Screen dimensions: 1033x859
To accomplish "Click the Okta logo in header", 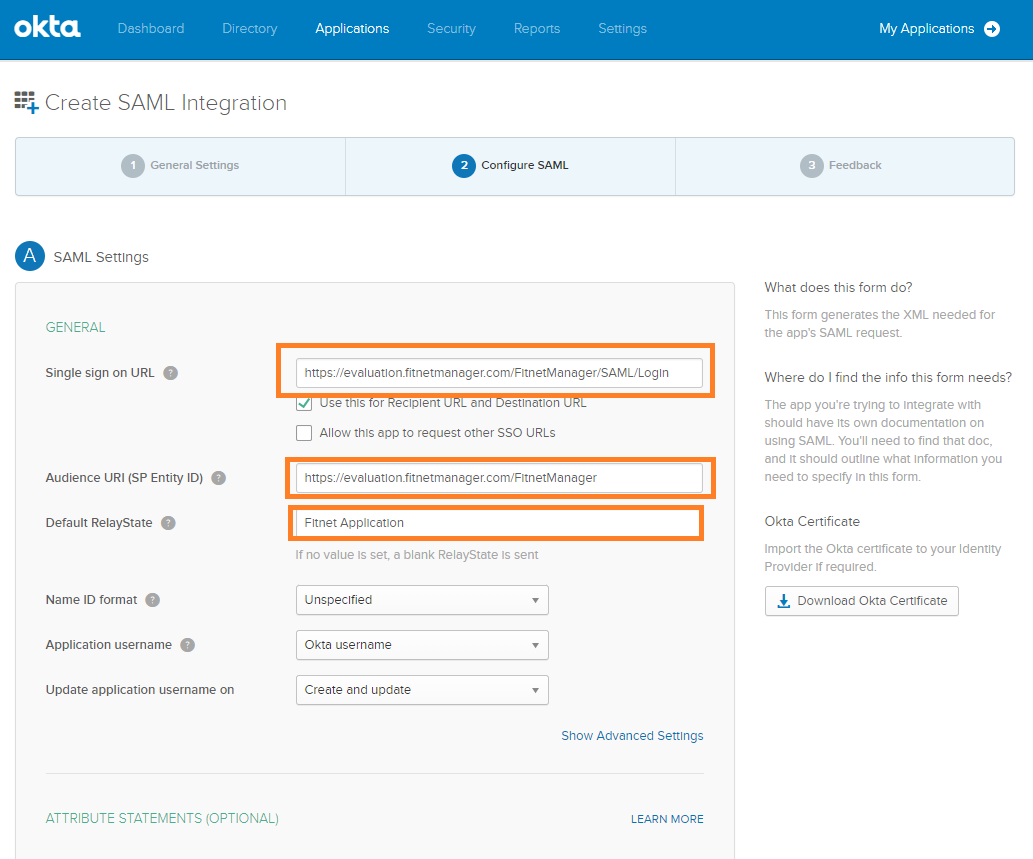I will tap(47, 28).
